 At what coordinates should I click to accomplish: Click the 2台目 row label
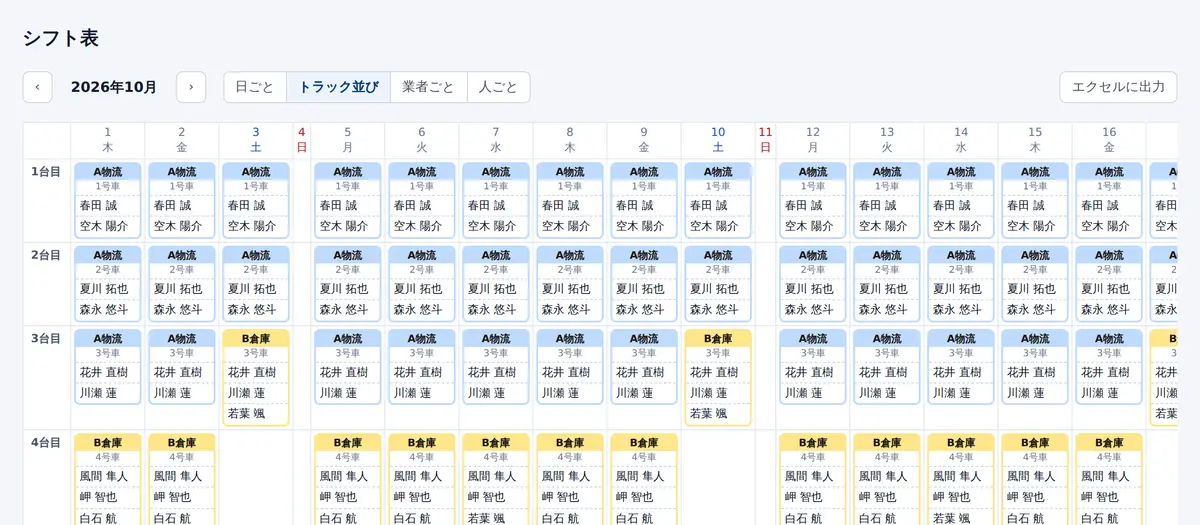(46, 255)
